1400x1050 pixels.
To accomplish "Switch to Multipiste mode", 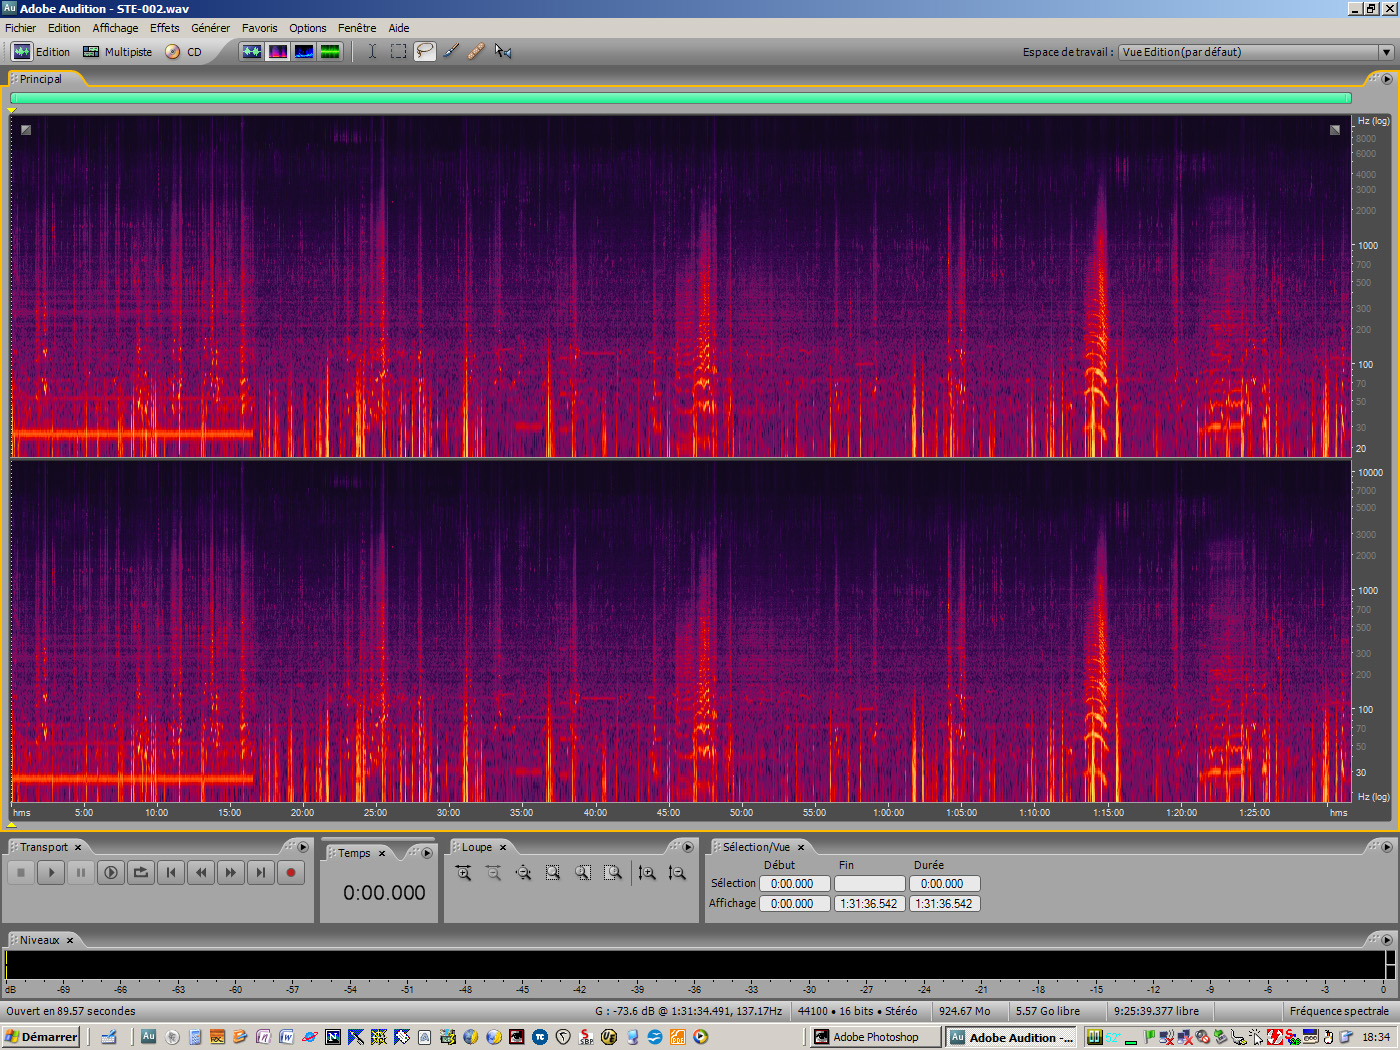I will tap(117, 51).
